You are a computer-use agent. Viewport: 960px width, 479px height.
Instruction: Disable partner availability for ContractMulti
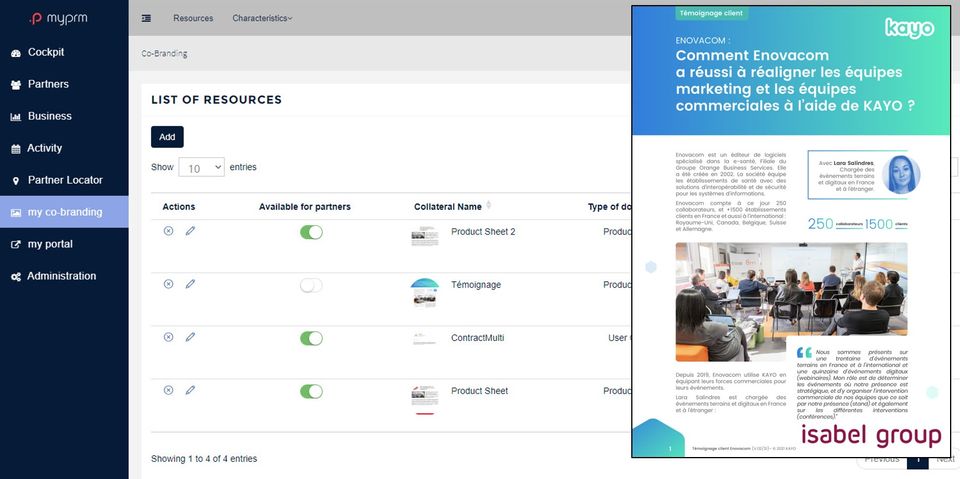[311, 338]
